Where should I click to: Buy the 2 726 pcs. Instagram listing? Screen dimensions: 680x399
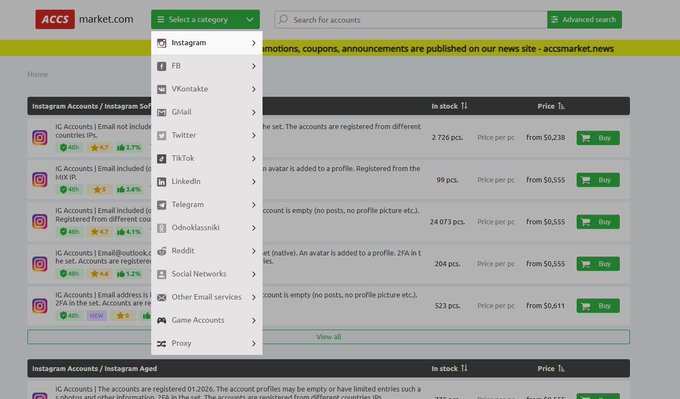click(598, 138)
